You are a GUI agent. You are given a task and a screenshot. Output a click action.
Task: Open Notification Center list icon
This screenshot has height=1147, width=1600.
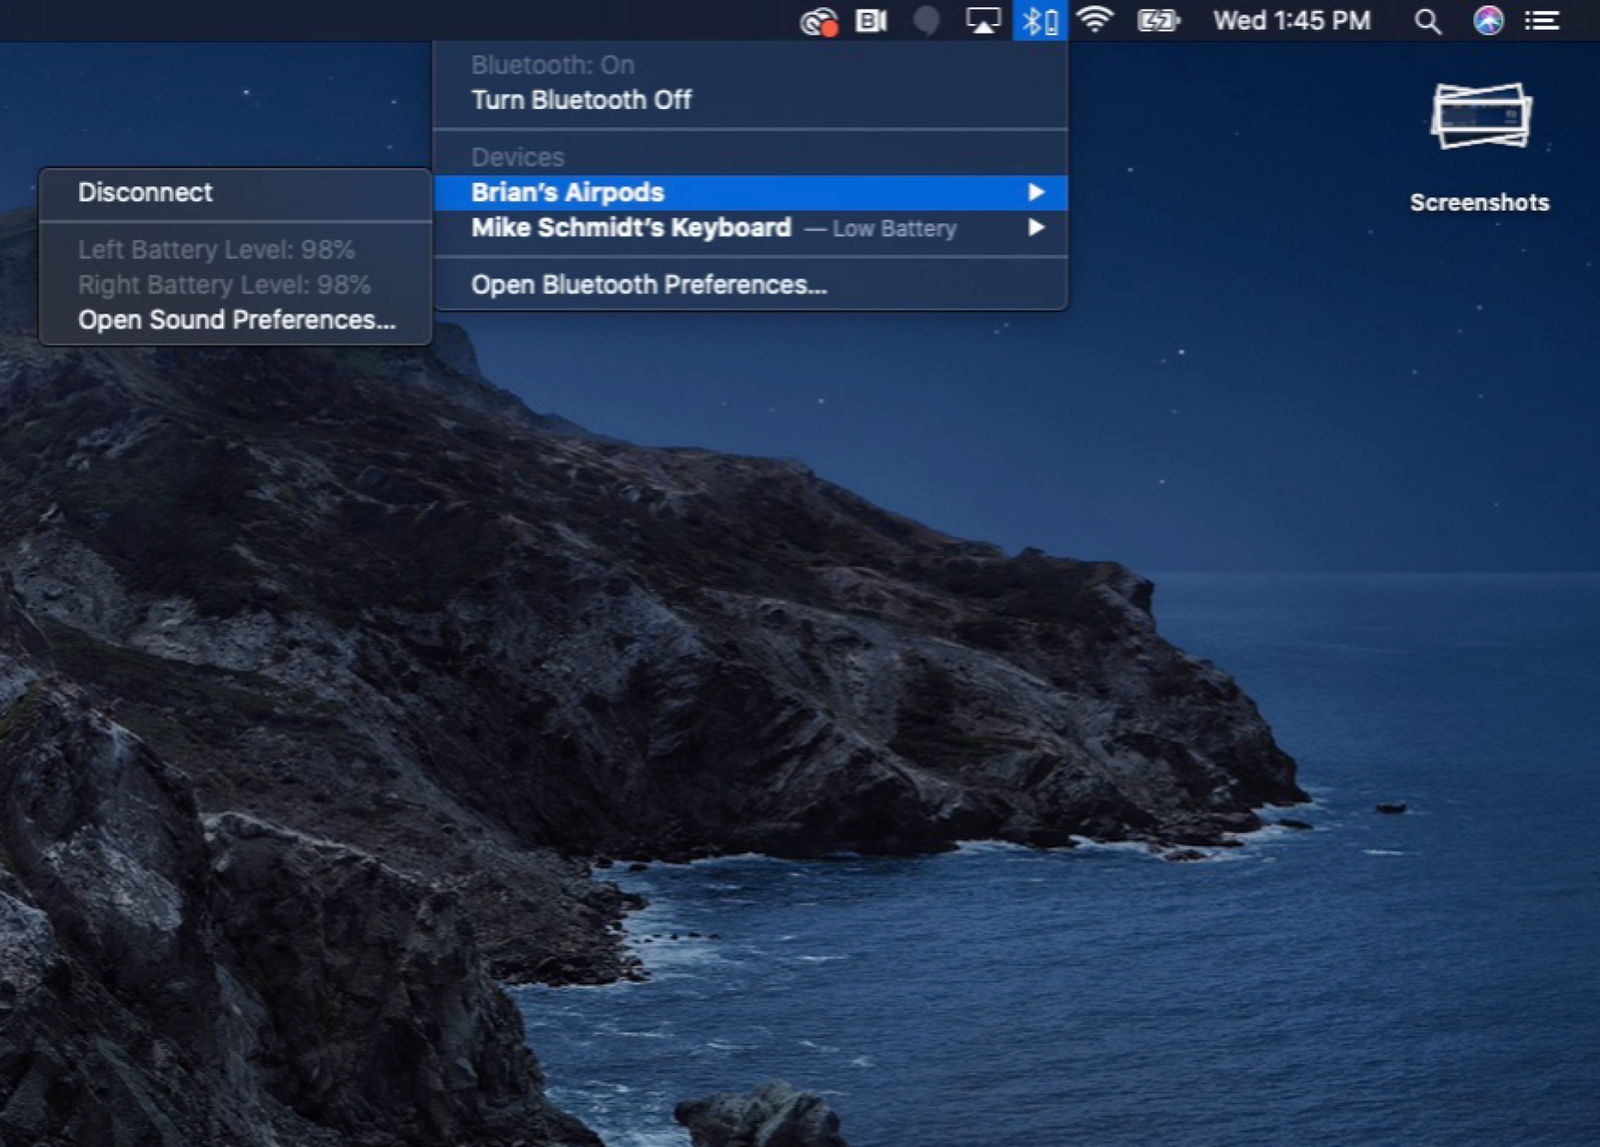(1542, 20)
